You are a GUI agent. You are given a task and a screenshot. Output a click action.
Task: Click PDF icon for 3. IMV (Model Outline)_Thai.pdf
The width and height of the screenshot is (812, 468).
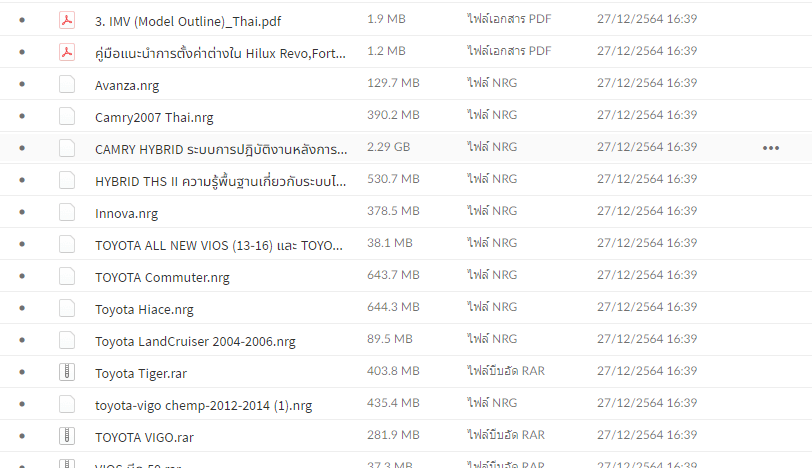point(67,20)
